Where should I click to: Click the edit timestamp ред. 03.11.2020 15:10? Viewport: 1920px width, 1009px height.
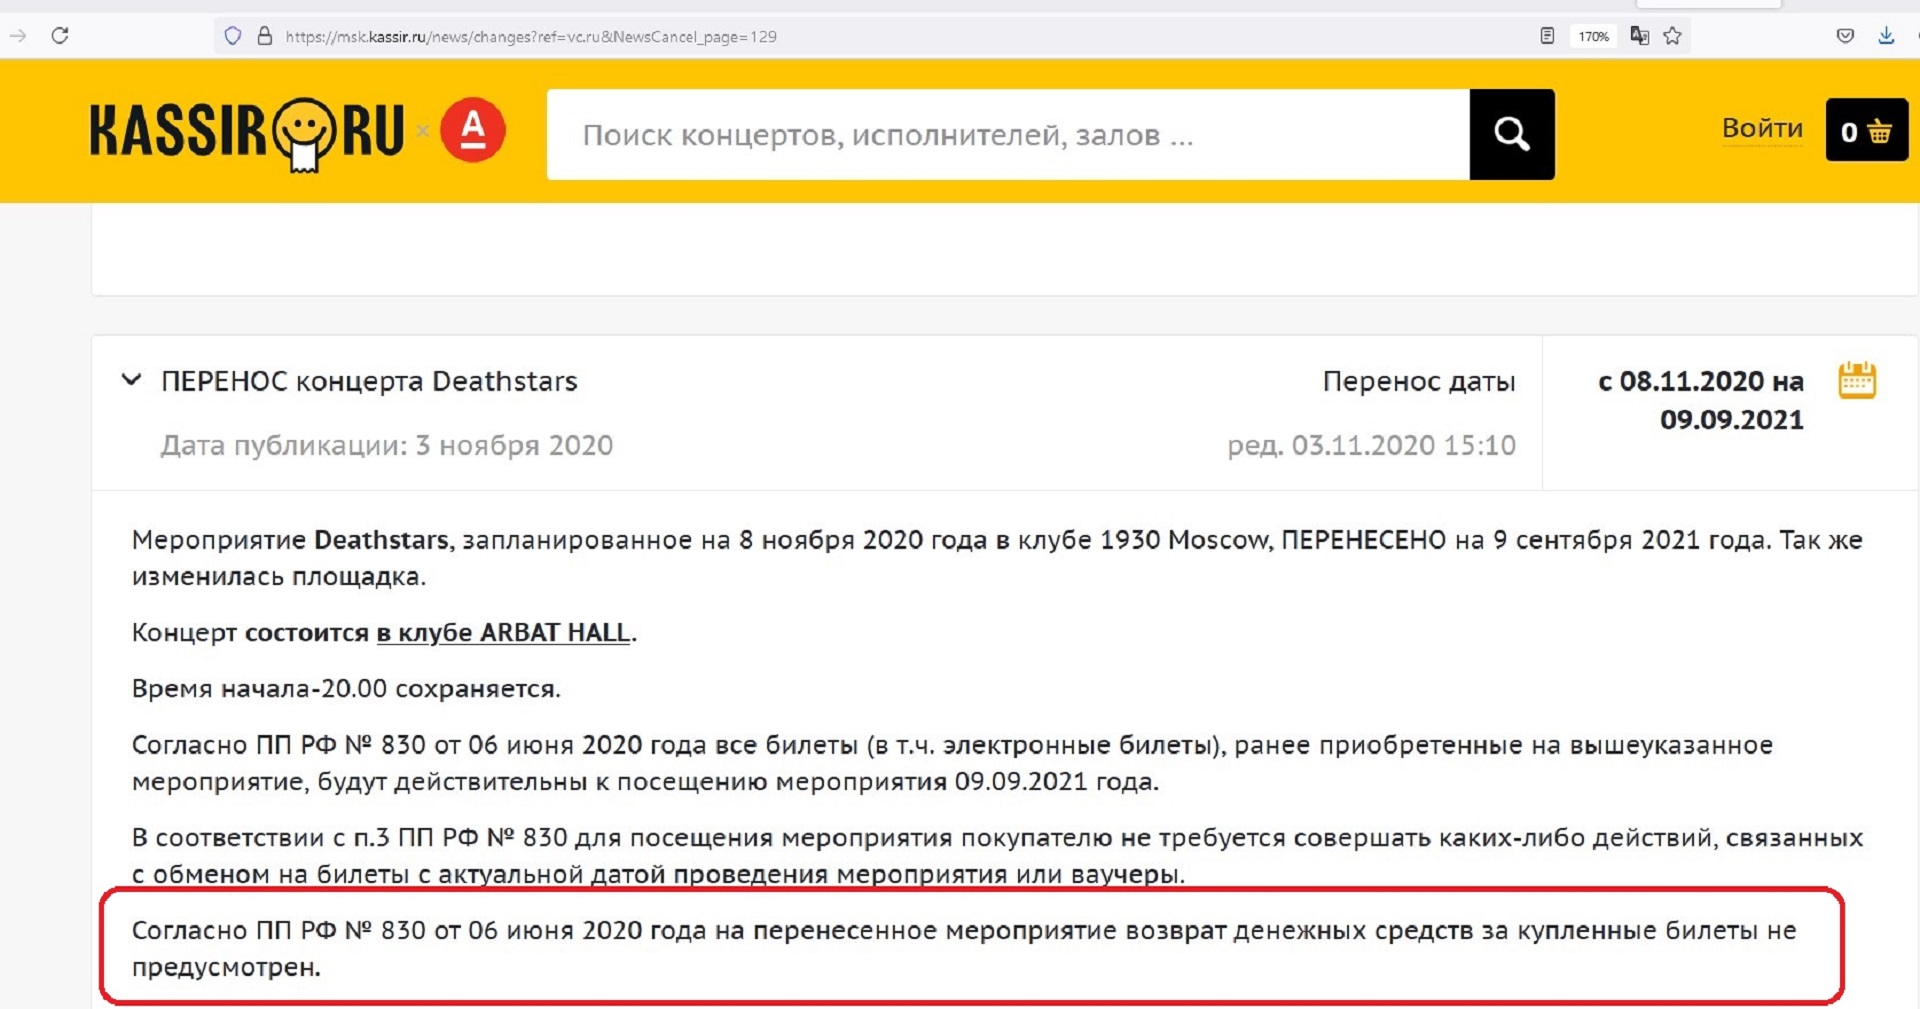tap(1372, 445)
